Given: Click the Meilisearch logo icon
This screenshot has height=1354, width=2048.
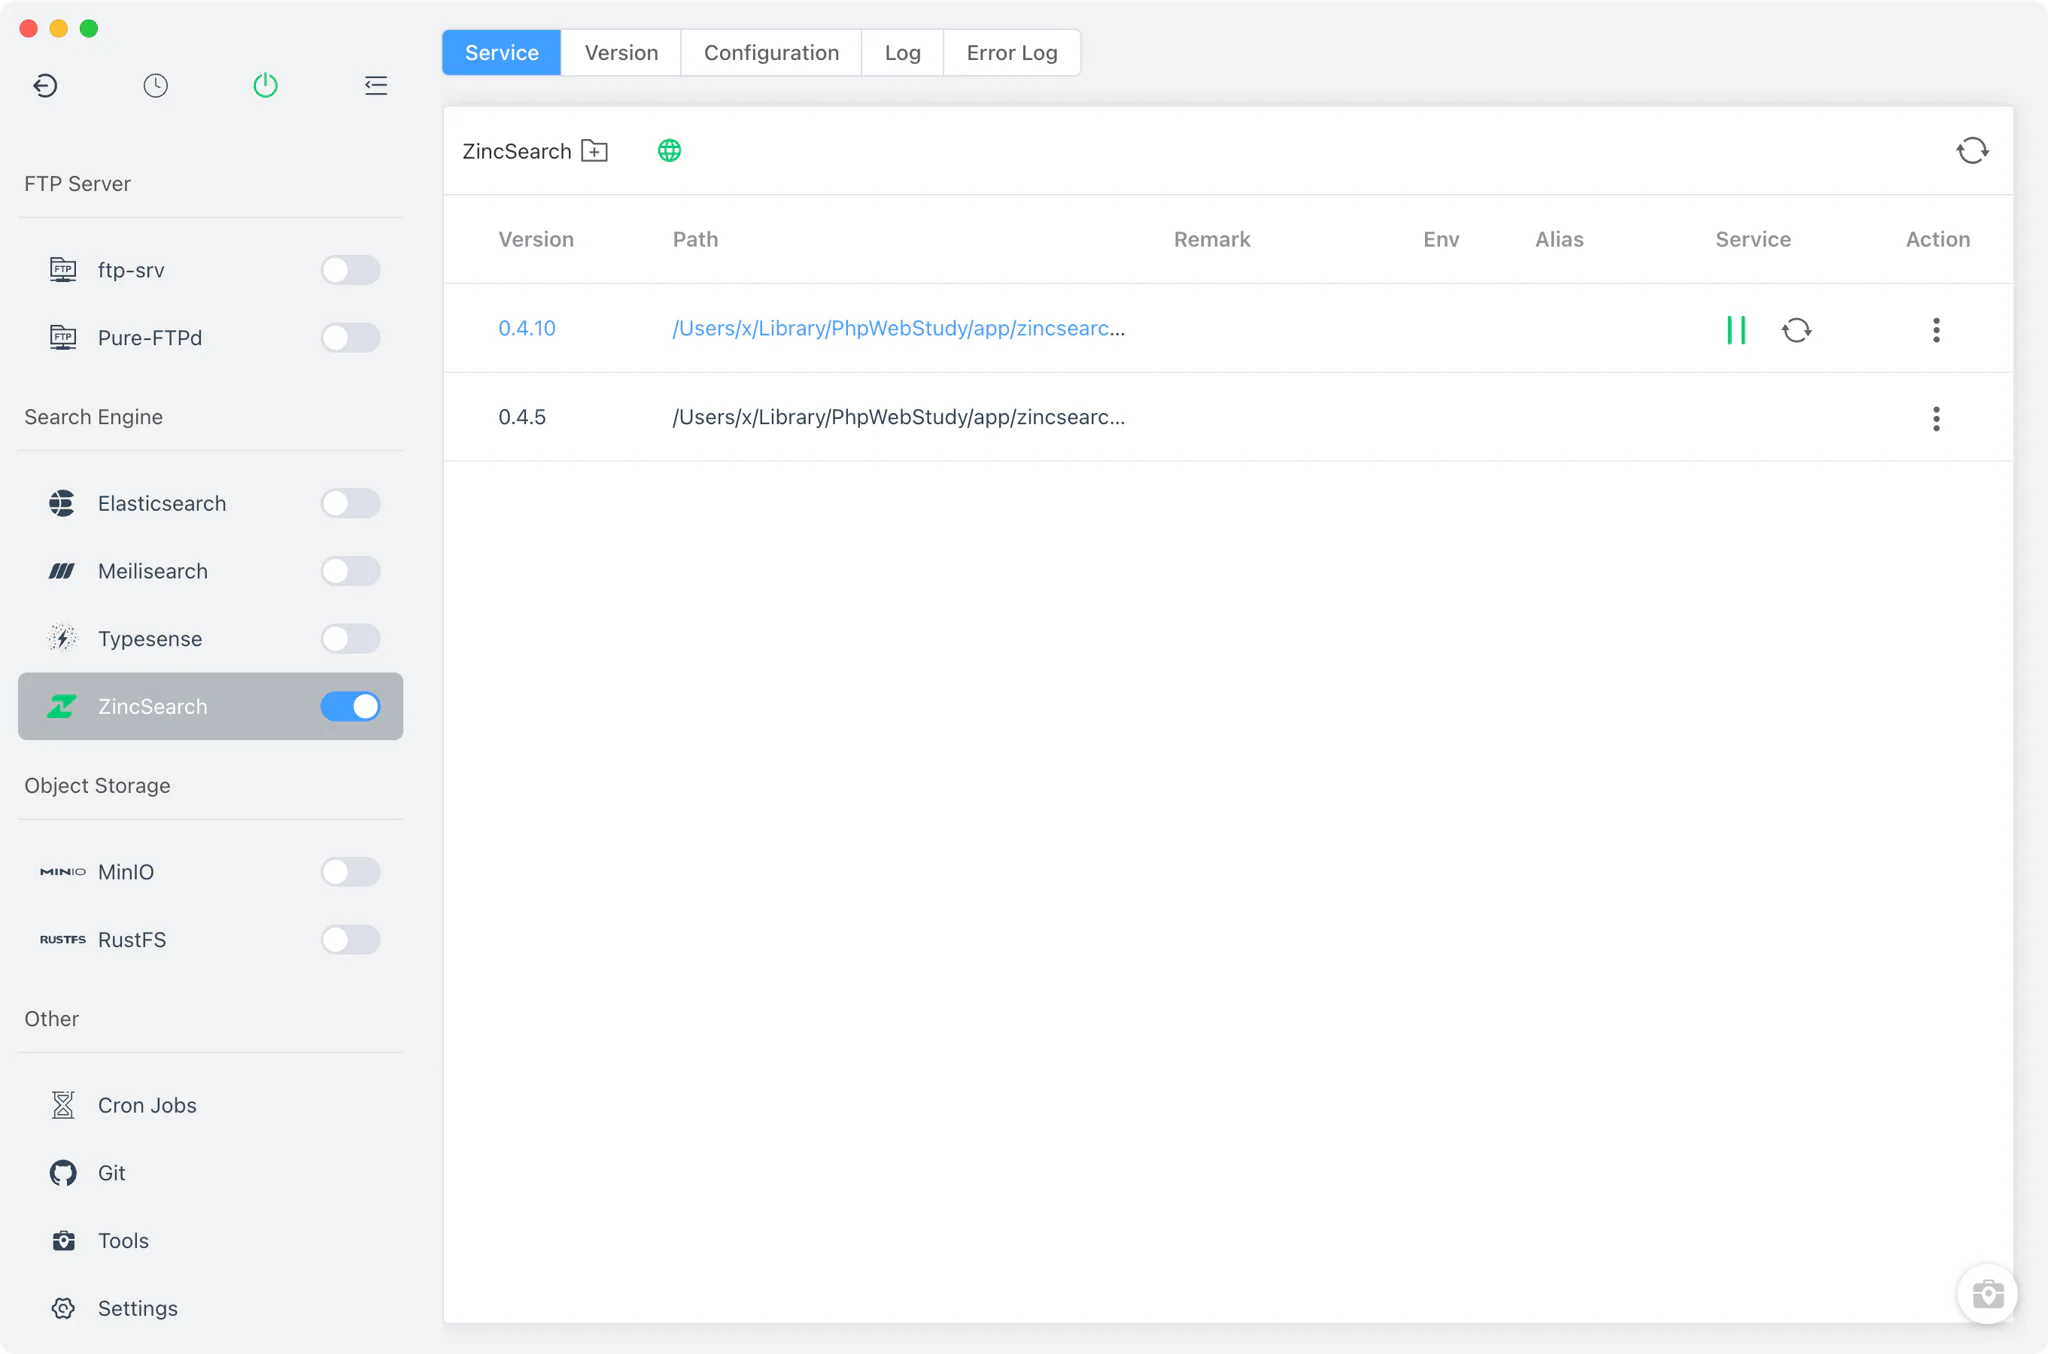Looking at the screenshot, I should pyautogui.click(x=62, y=571).
